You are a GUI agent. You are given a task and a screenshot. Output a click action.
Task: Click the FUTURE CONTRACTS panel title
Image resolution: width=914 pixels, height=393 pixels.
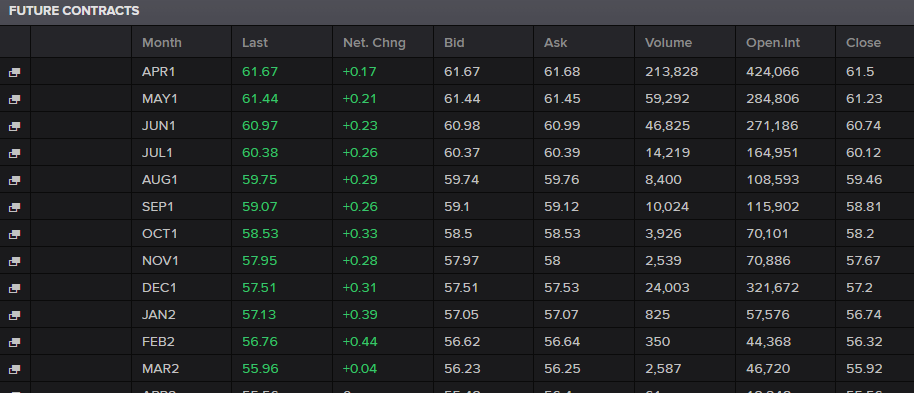pos(74,11)
